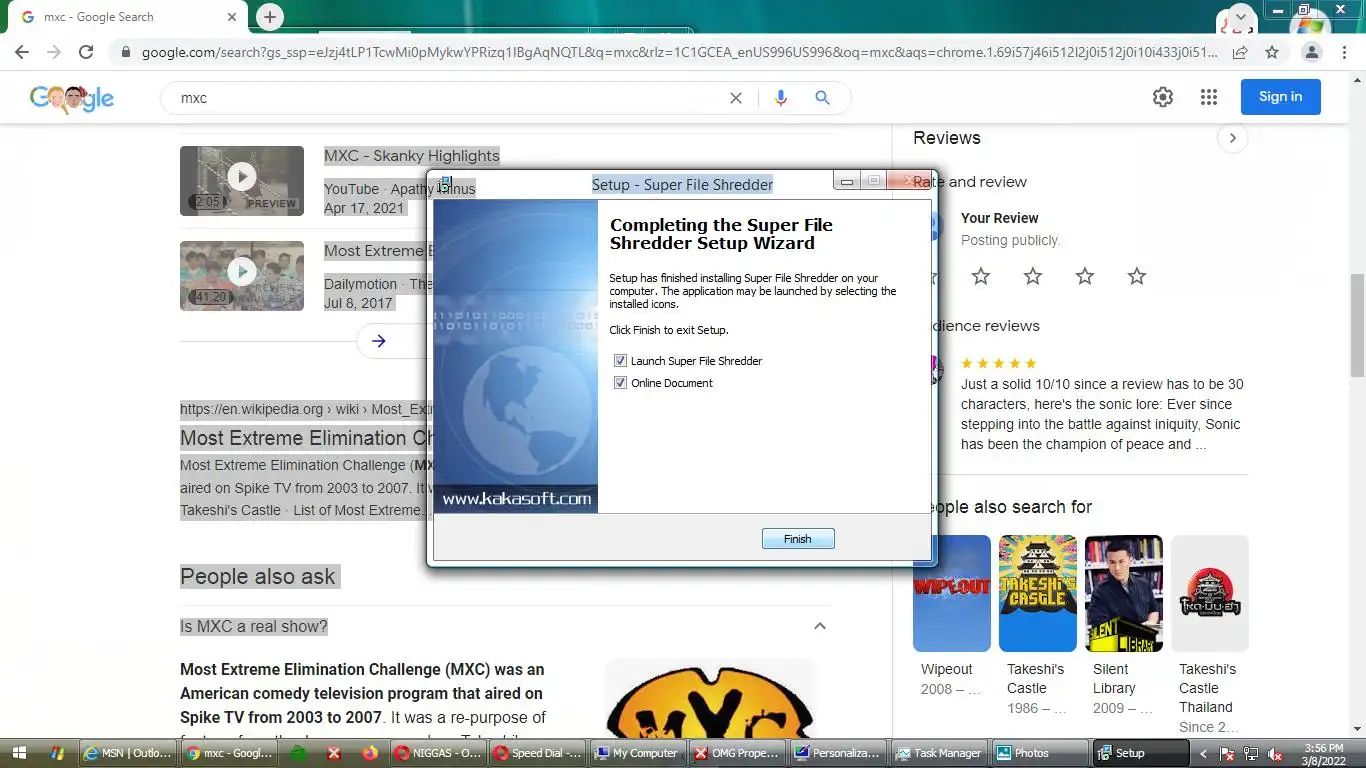
Task: Click the green taskbar icon
Action: (298, 753)
